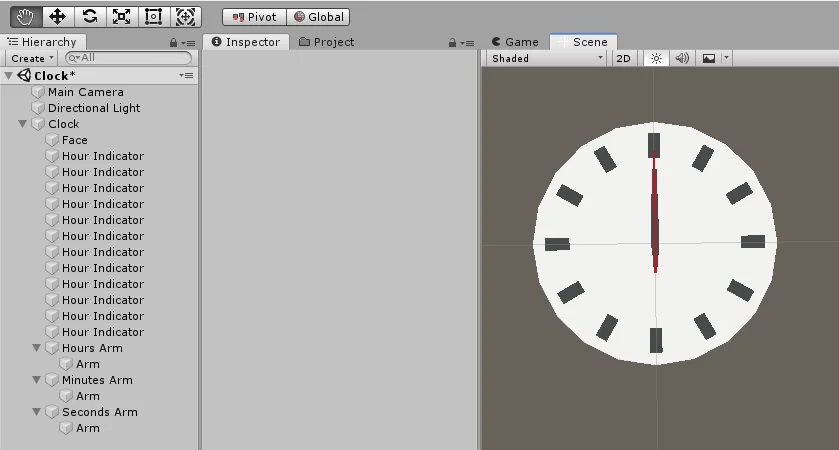Toggle scene effects image icon
Image resolution: width=839 pixels, height=450 pixels.
click(709, 58)
